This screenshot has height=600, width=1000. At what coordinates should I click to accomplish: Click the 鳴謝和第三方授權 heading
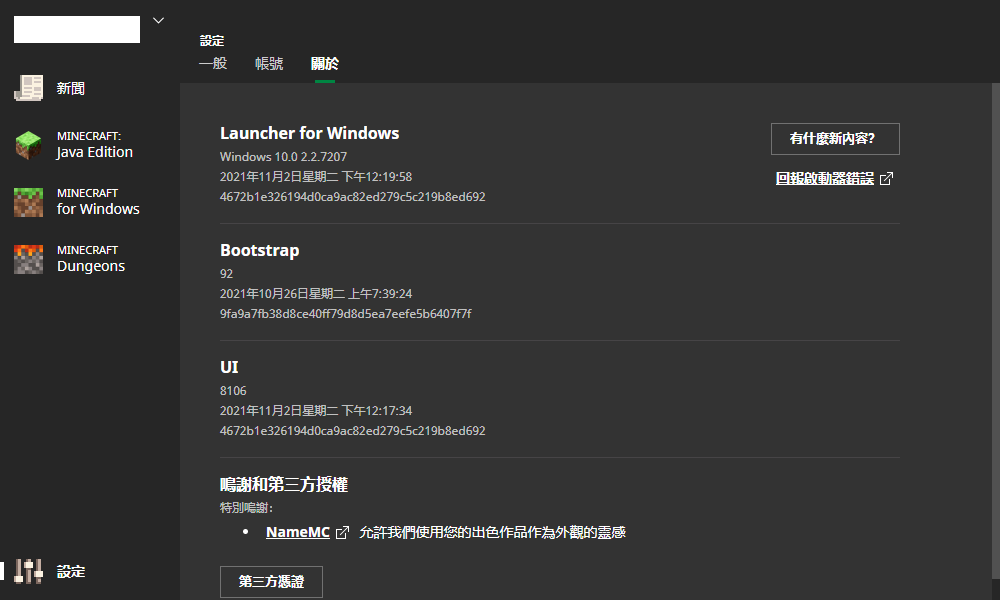[284, 485]
